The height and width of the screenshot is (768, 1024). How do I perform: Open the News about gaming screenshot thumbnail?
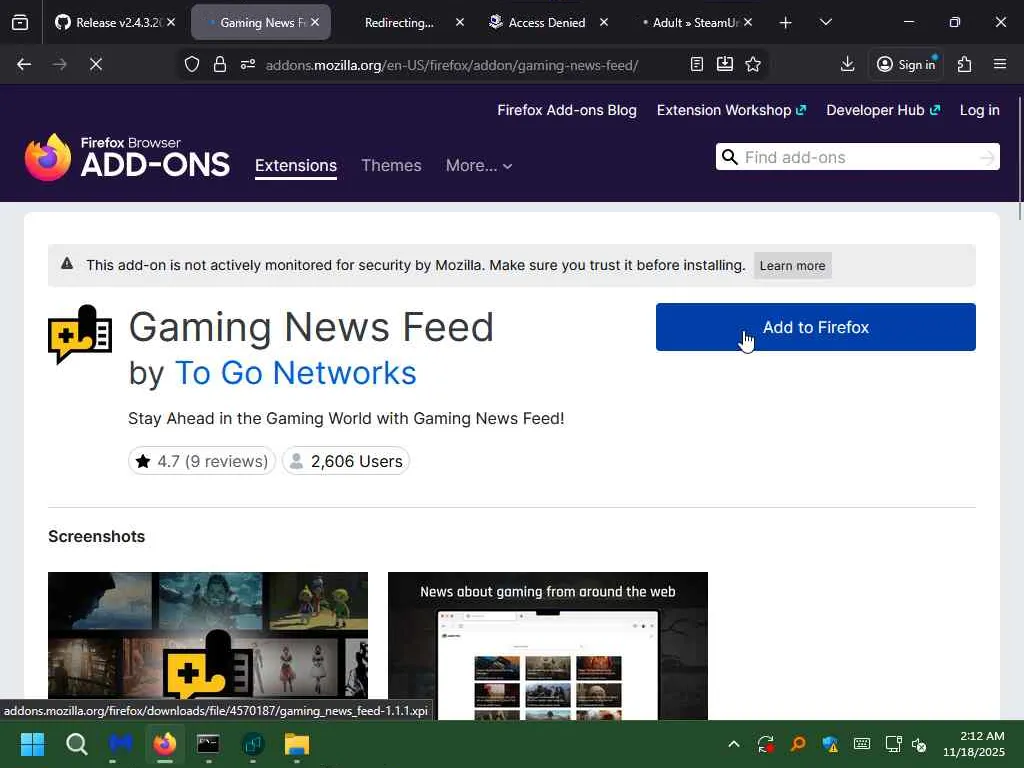point(547,645)
